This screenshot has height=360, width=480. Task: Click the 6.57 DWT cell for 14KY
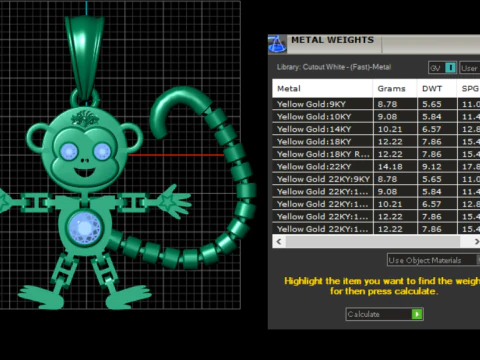click(437, 129)
